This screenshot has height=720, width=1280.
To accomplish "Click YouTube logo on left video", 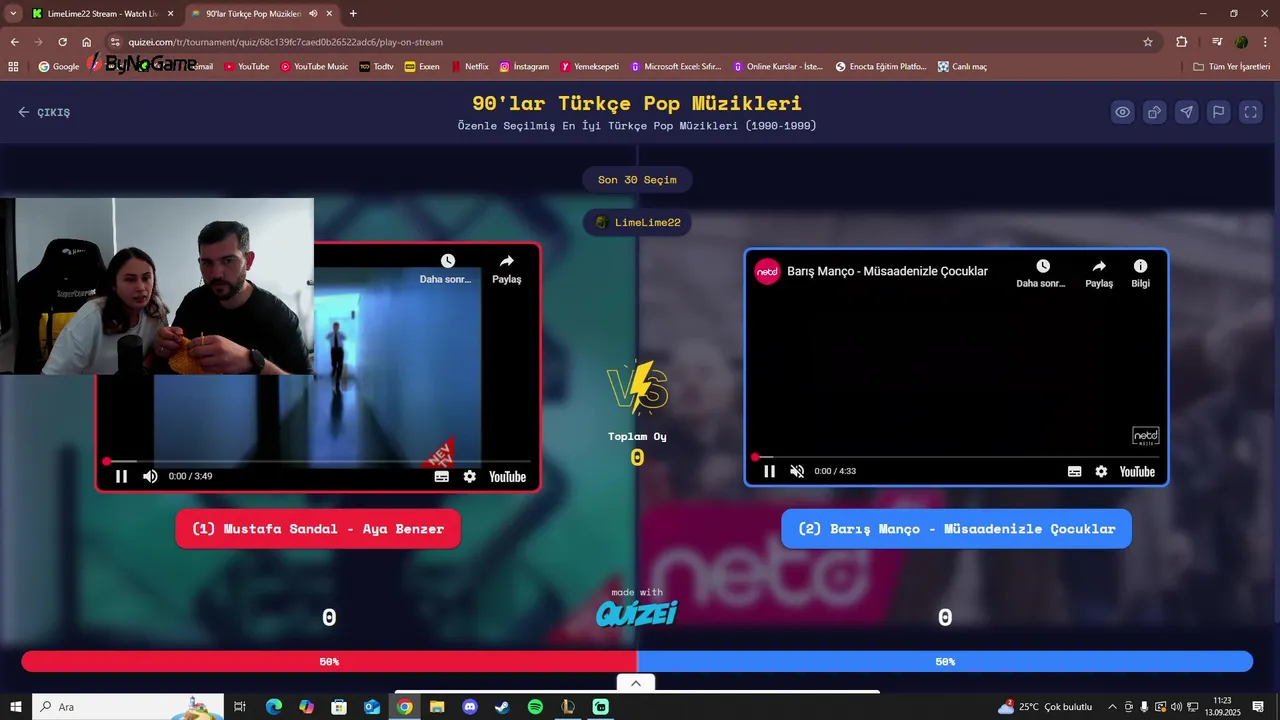I will (507, 476).
